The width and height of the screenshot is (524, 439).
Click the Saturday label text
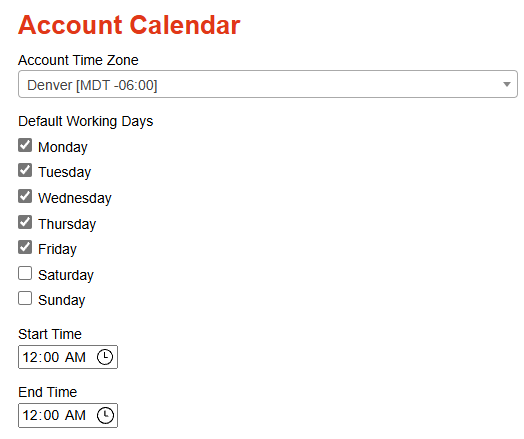tap(66, 275)
